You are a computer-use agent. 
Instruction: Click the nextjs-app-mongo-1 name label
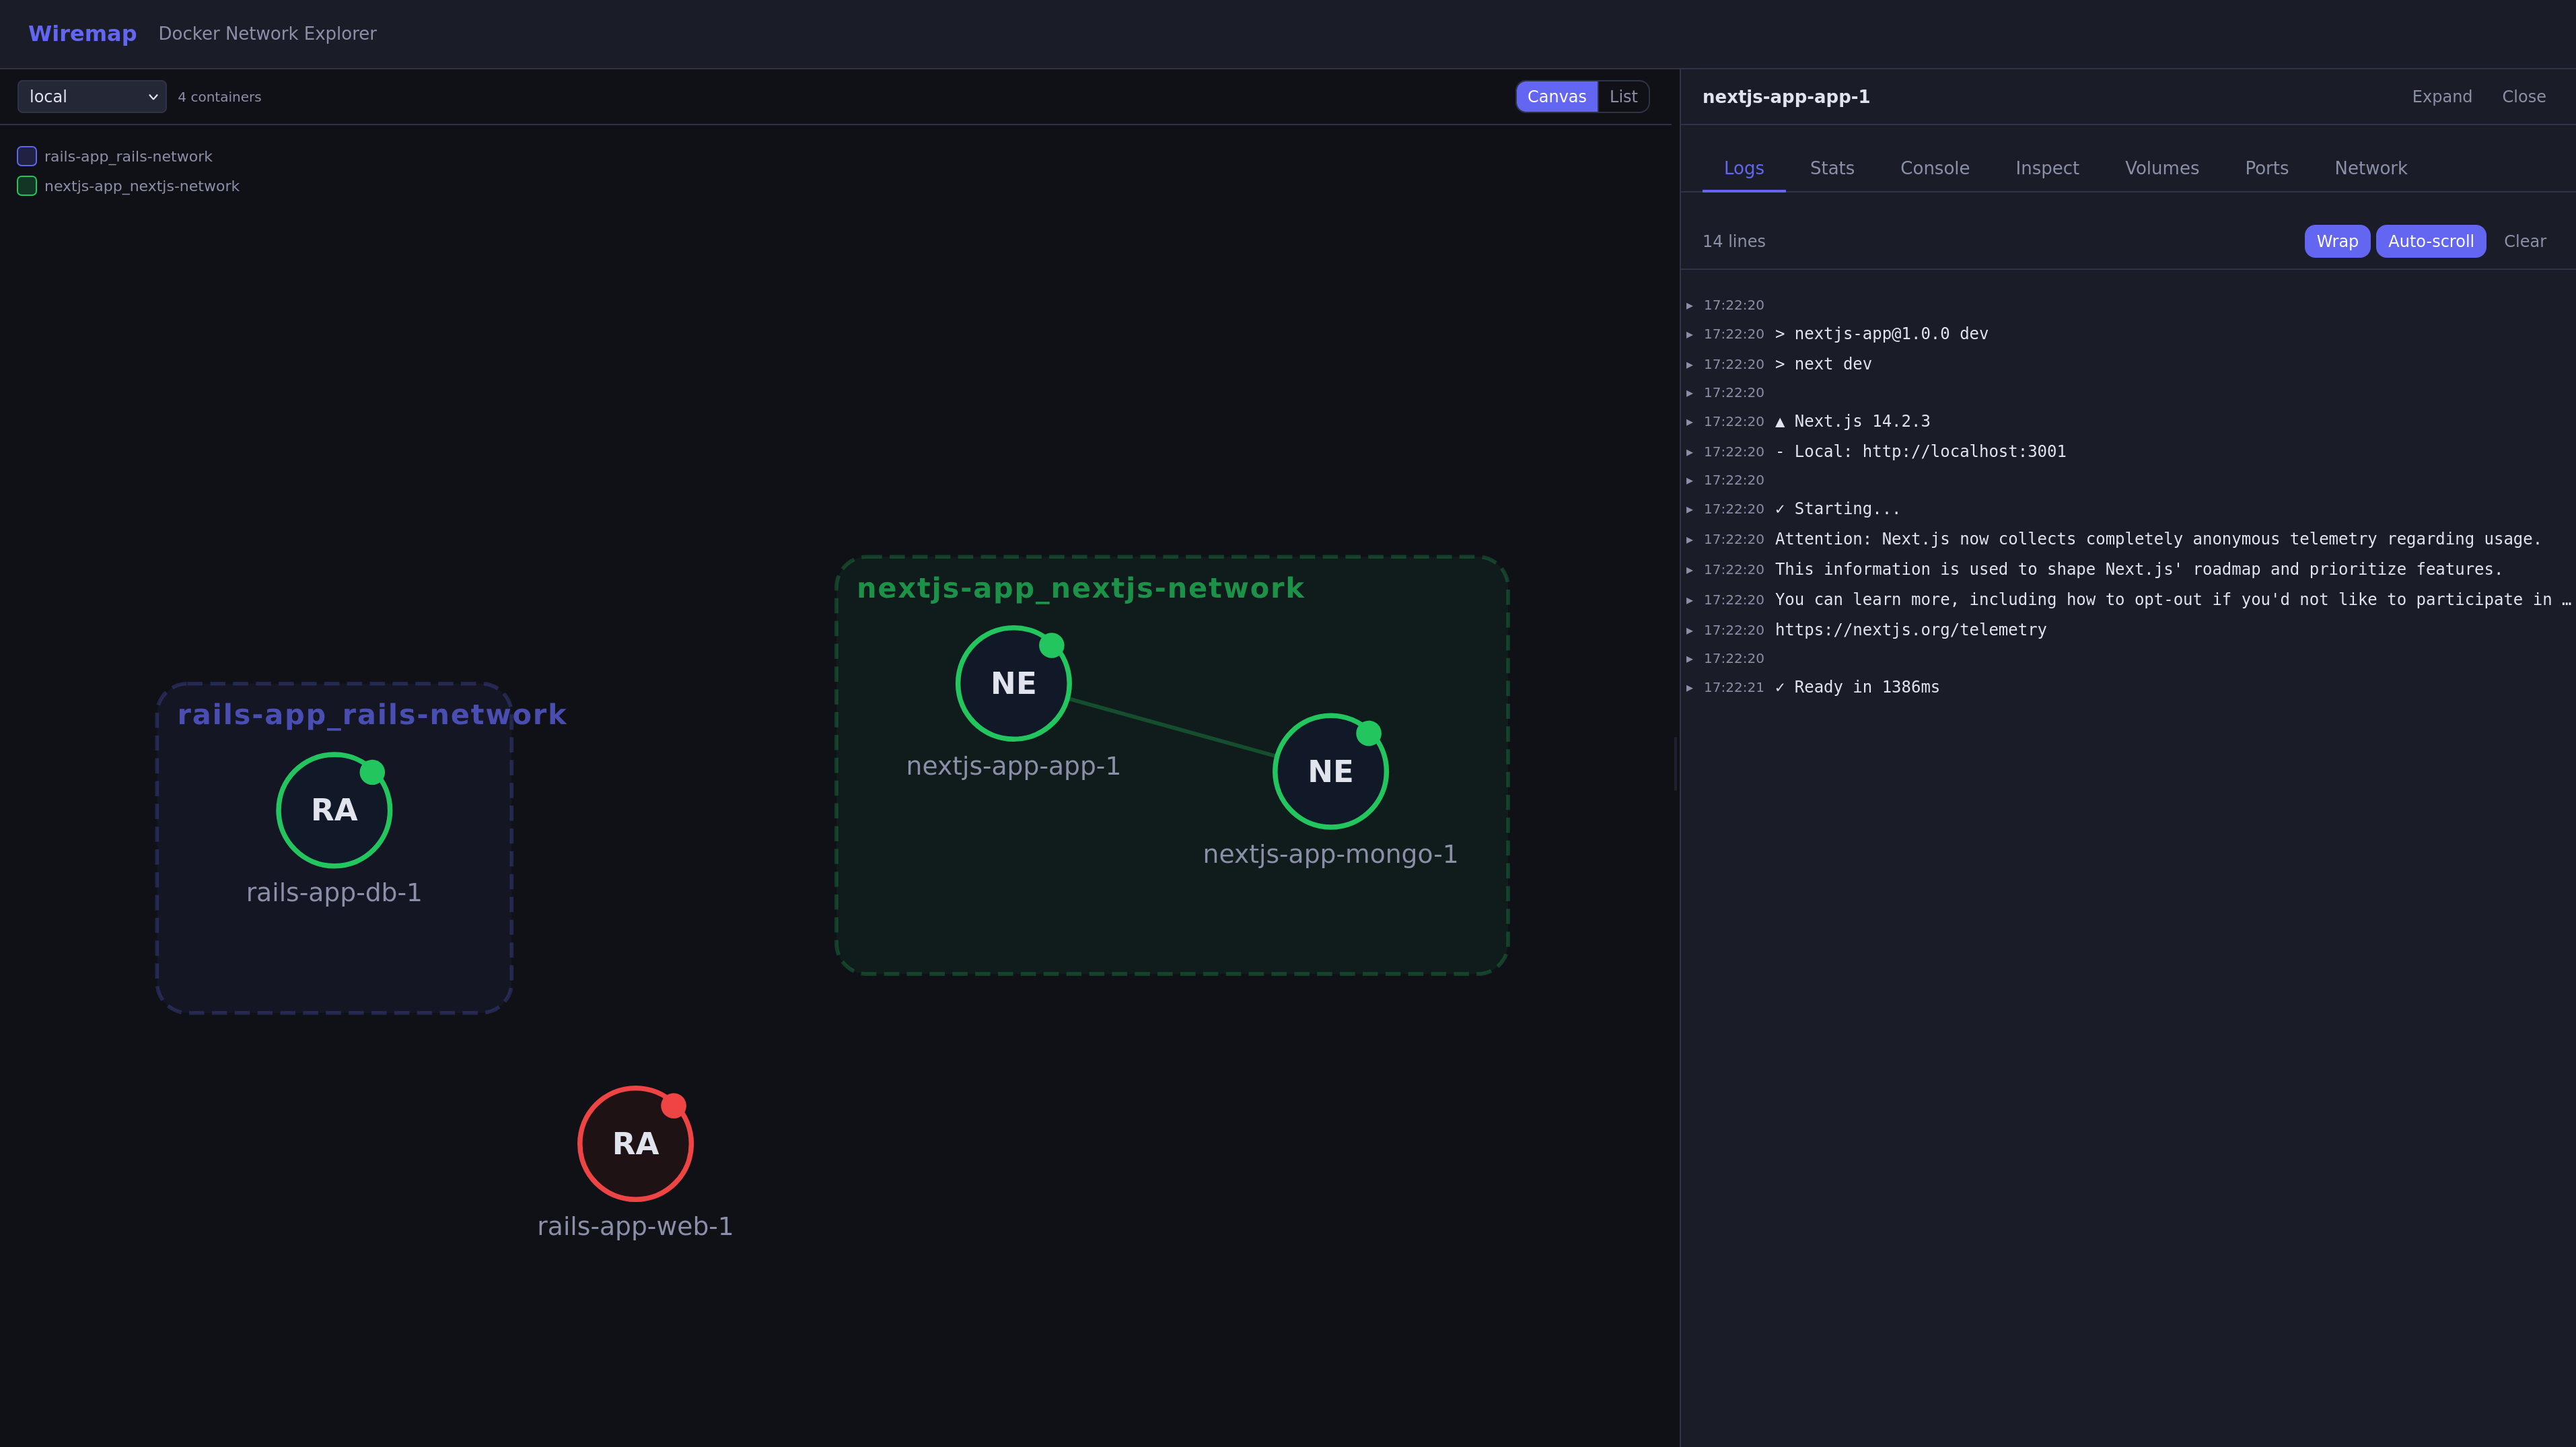pos(1330,854)
